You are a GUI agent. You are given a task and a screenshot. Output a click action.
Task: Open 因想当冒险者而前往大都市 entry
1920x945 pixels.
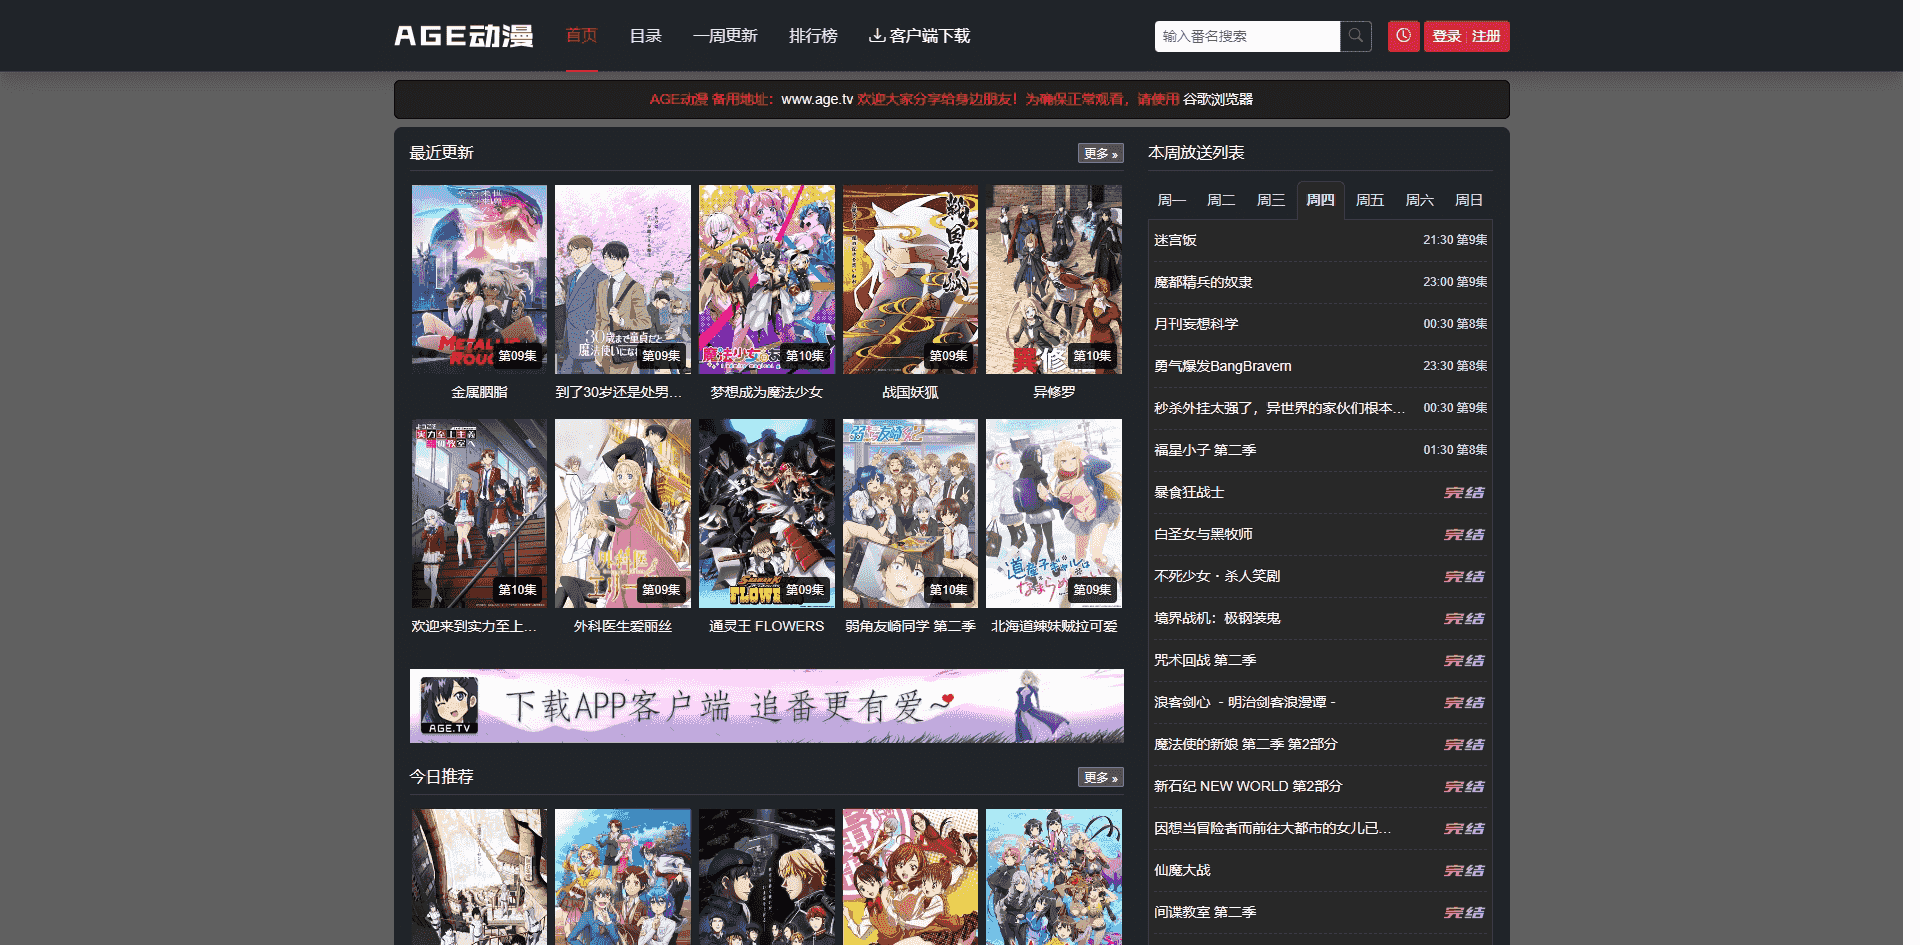(1272, 828)
